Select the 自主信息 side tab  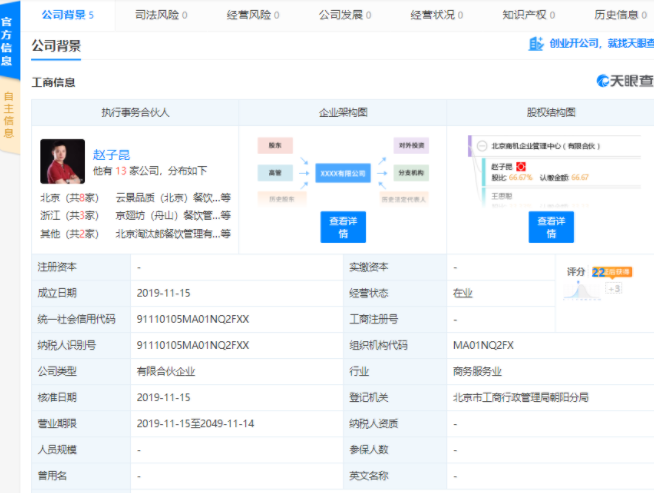(9, 115)
